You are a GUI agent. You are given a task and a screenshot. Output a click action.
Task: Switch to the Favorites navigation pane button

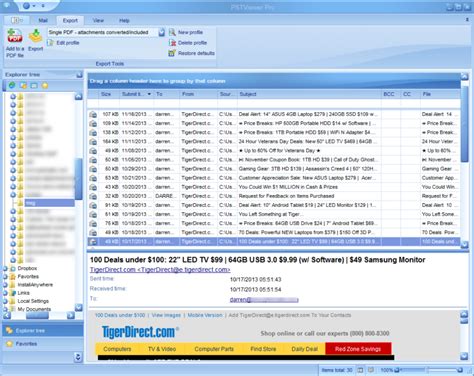pos(43,343)
